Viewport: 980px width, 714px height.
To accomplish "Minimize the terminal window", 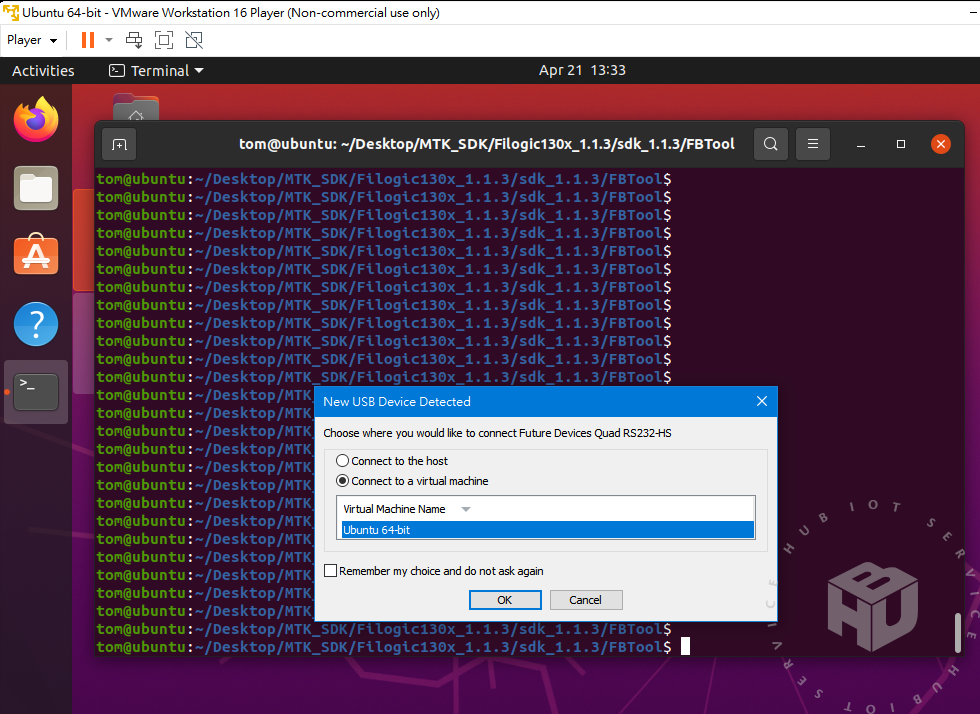I will [x=861, y=144].
